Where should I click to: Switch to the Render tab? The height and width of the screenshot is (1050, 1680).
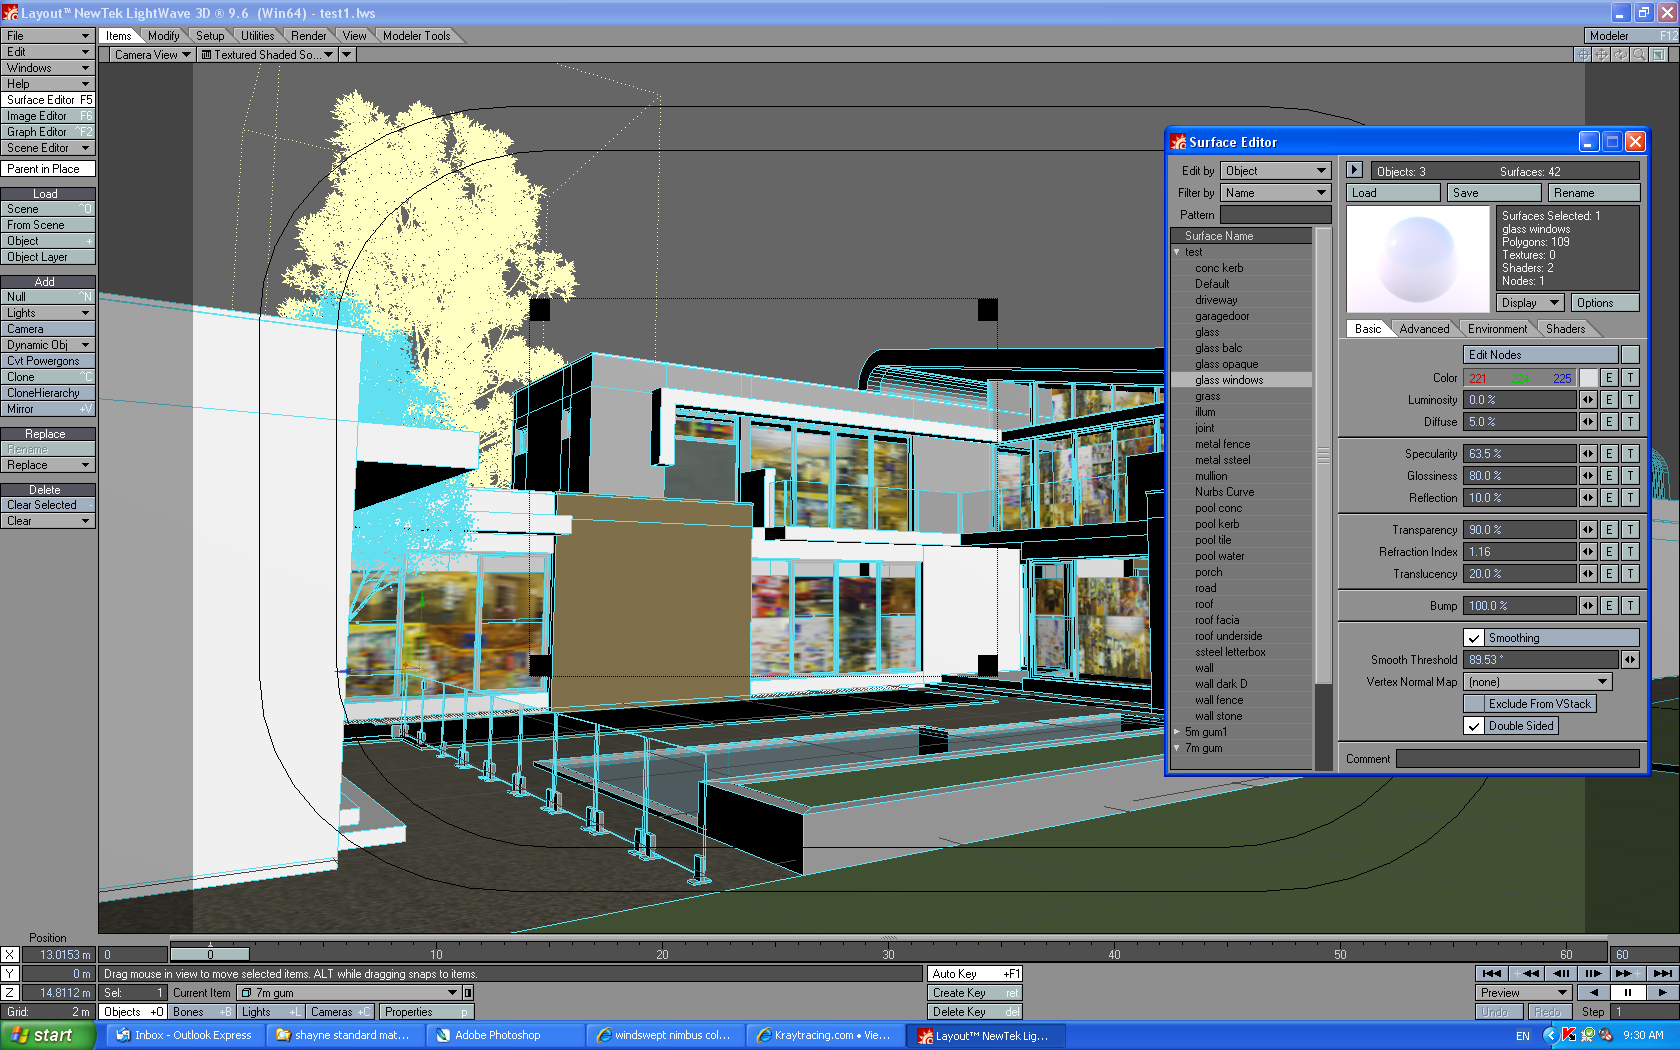coord(308,36)
